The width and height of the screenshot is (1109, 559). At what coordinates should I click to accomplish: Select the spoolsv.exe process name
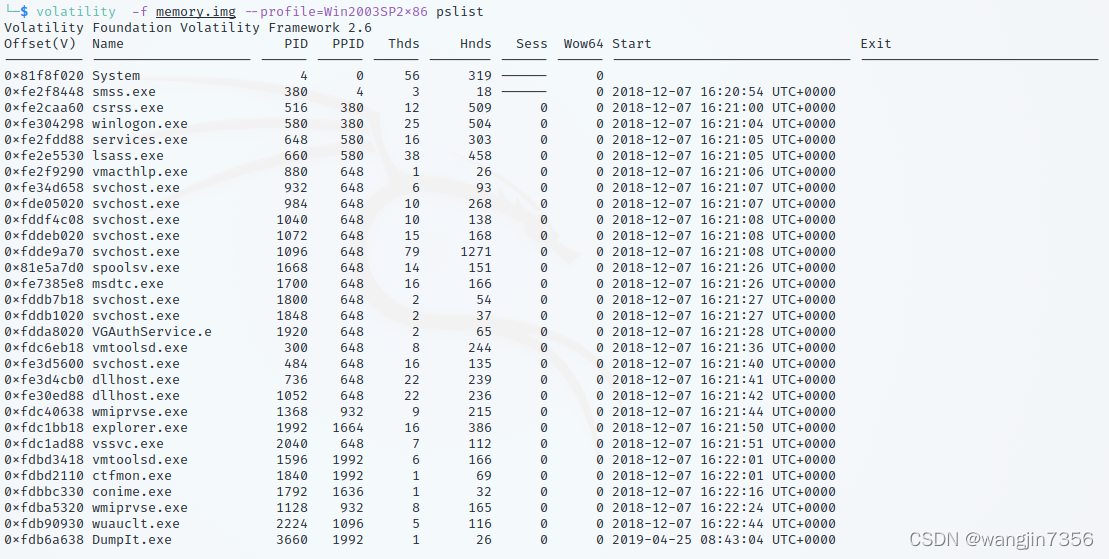[136, 267]
